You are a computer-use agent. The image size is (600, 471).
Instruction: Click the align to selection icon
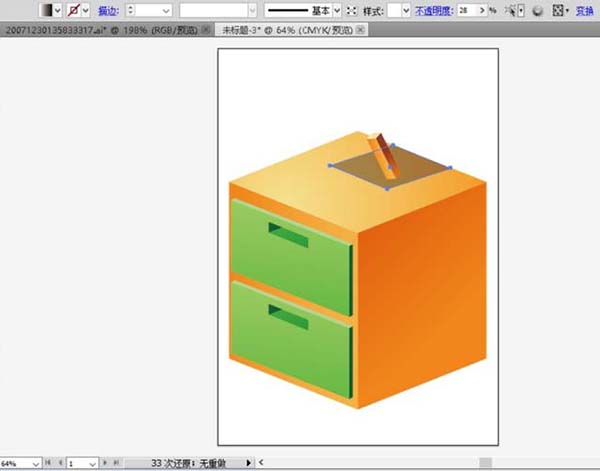[558, 11]
